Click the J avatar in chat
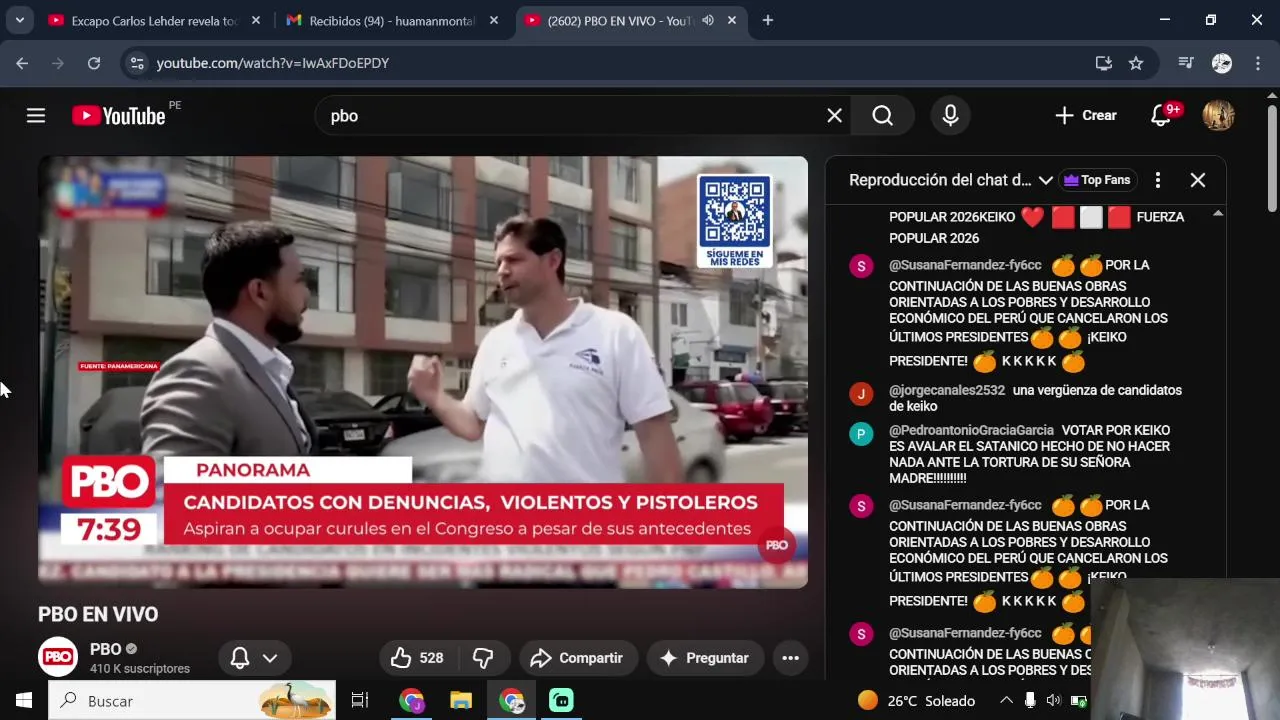The image size is (1280, 720). click(861, 394)
